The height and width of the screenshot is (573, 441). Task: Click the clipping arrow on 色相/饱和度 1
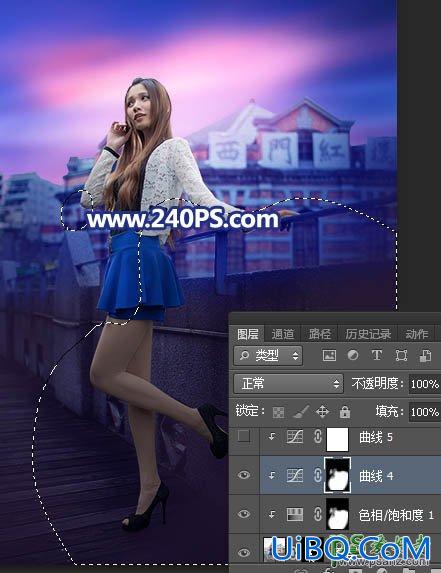coord(272,514)
